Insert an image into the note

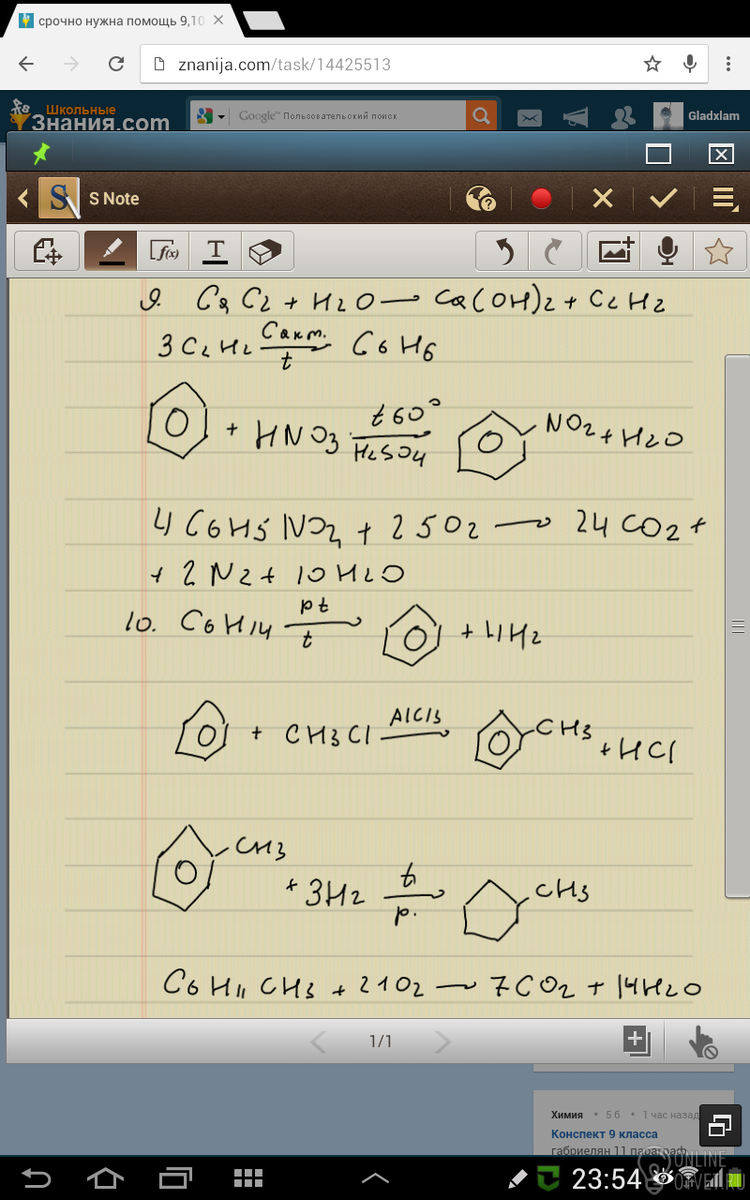[x=616, y=251]
